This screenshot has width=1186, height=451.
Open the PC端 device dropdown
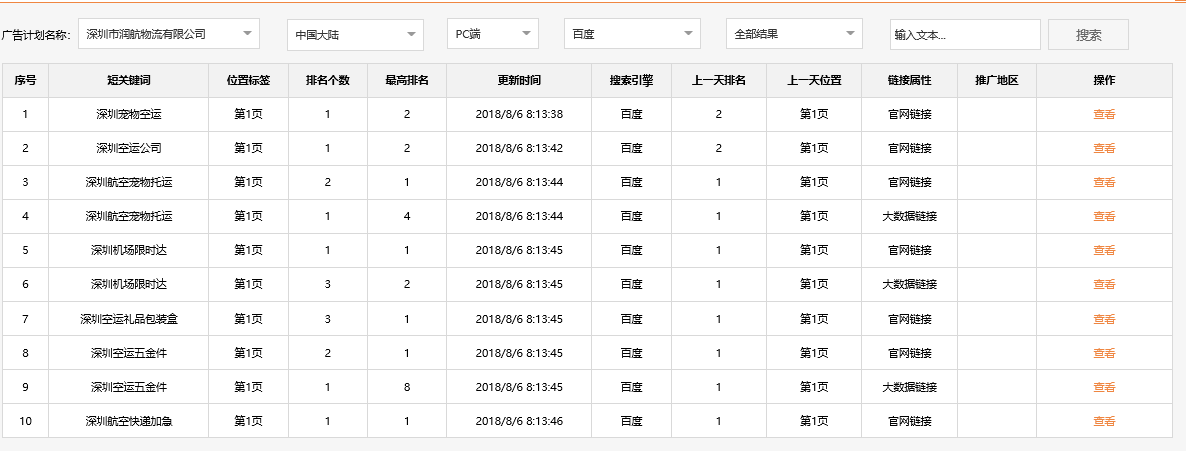492,34
